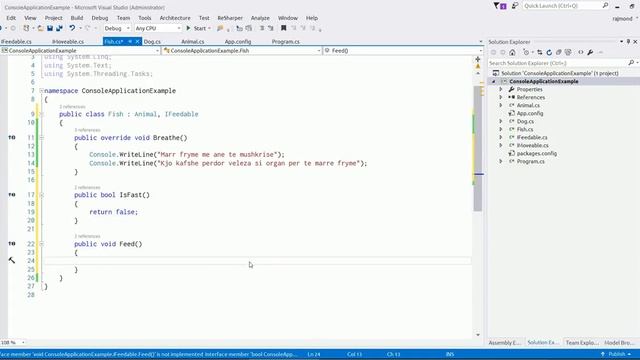Click the override marker icon beside line 11
The width and height of the screenshot is (640, 360).
(12, 138)
